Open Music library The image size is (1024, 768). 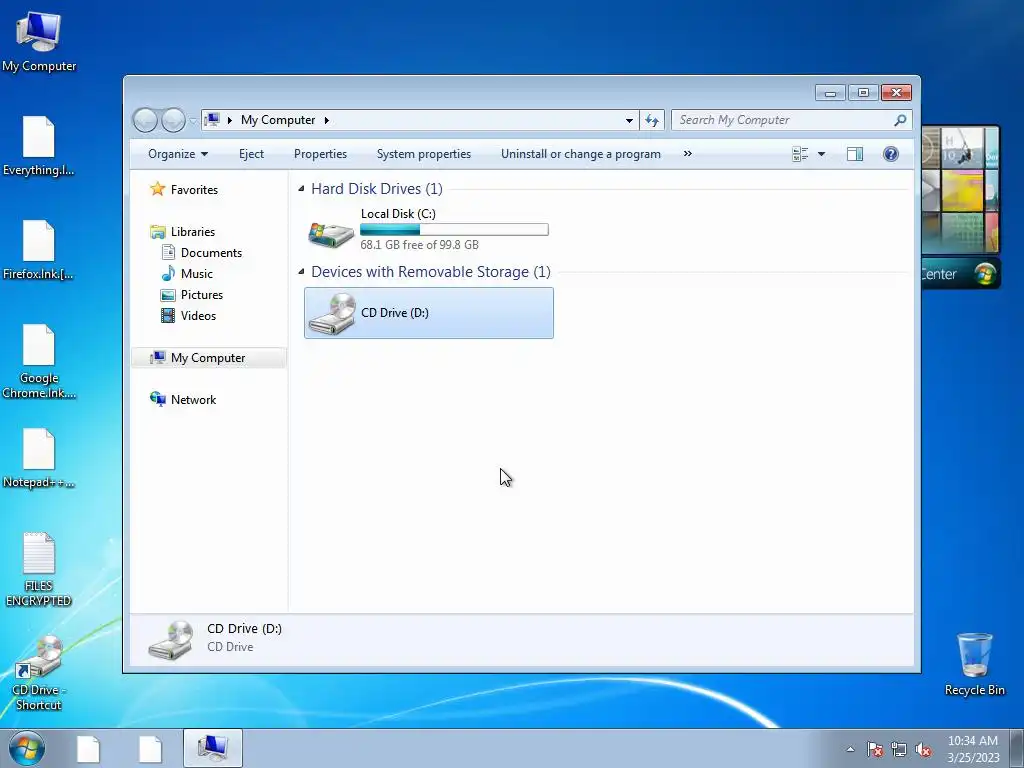coord(187,274)
